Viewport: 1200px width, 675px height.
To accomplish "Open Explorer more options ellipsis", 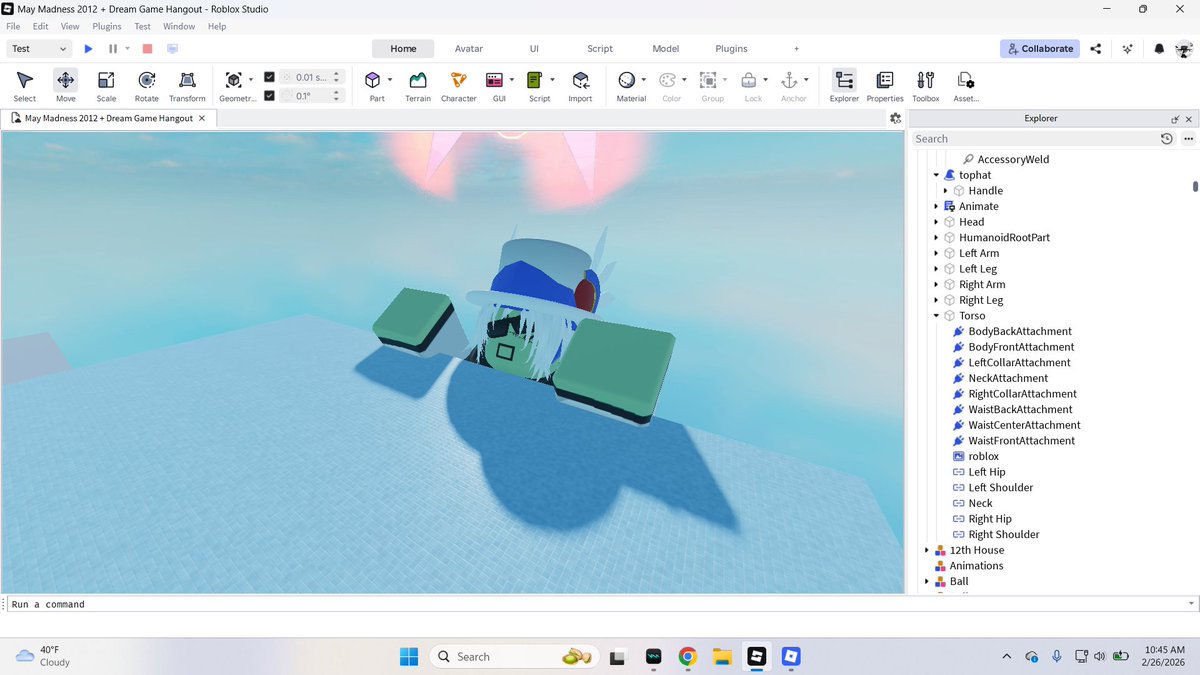I will tap(1188, 139).
